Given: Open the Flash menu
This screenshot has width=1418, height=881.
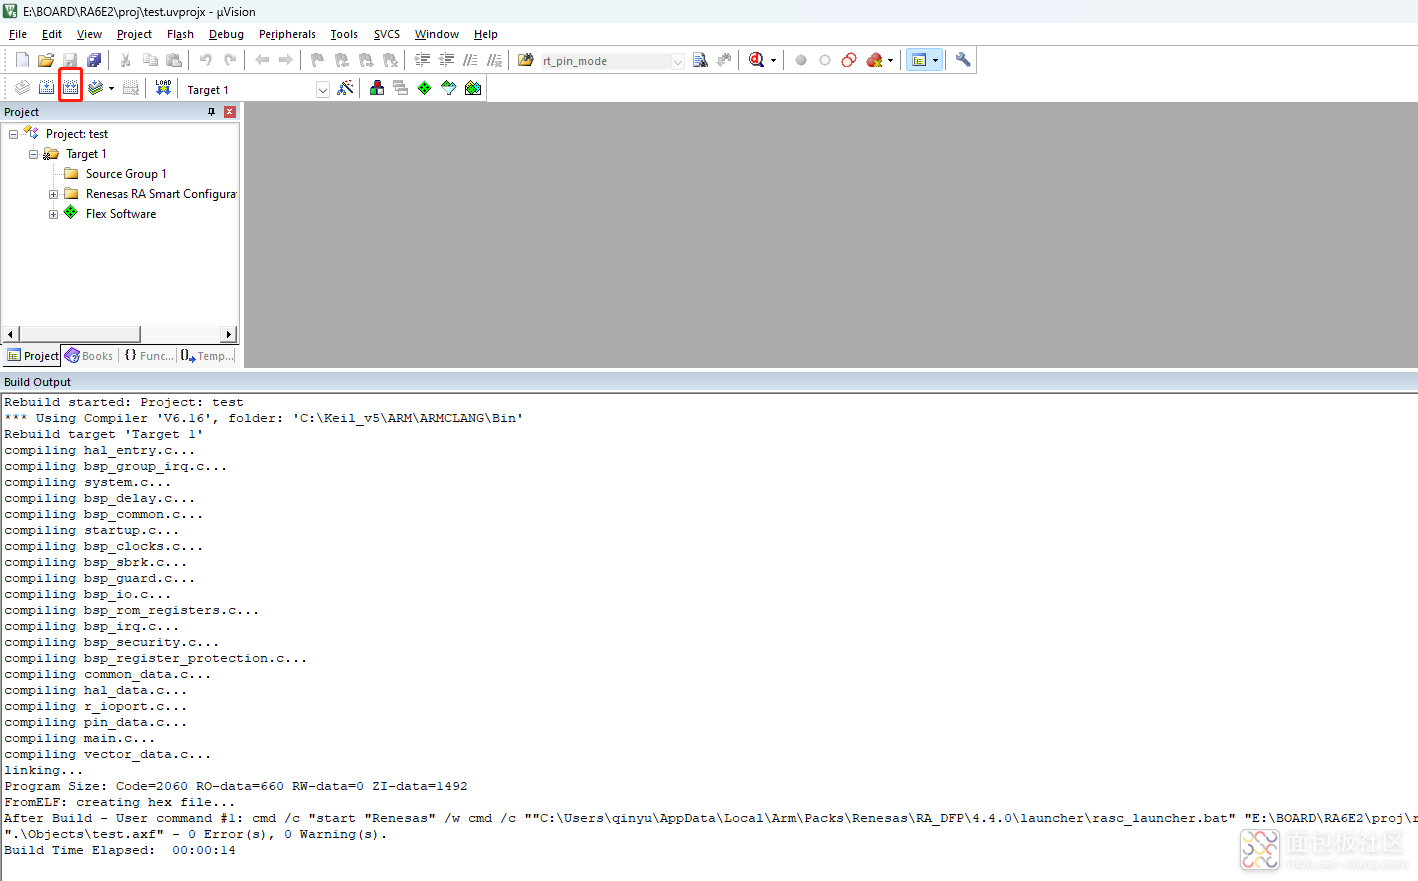Looking at the screenshot, I should pos(180,34).
